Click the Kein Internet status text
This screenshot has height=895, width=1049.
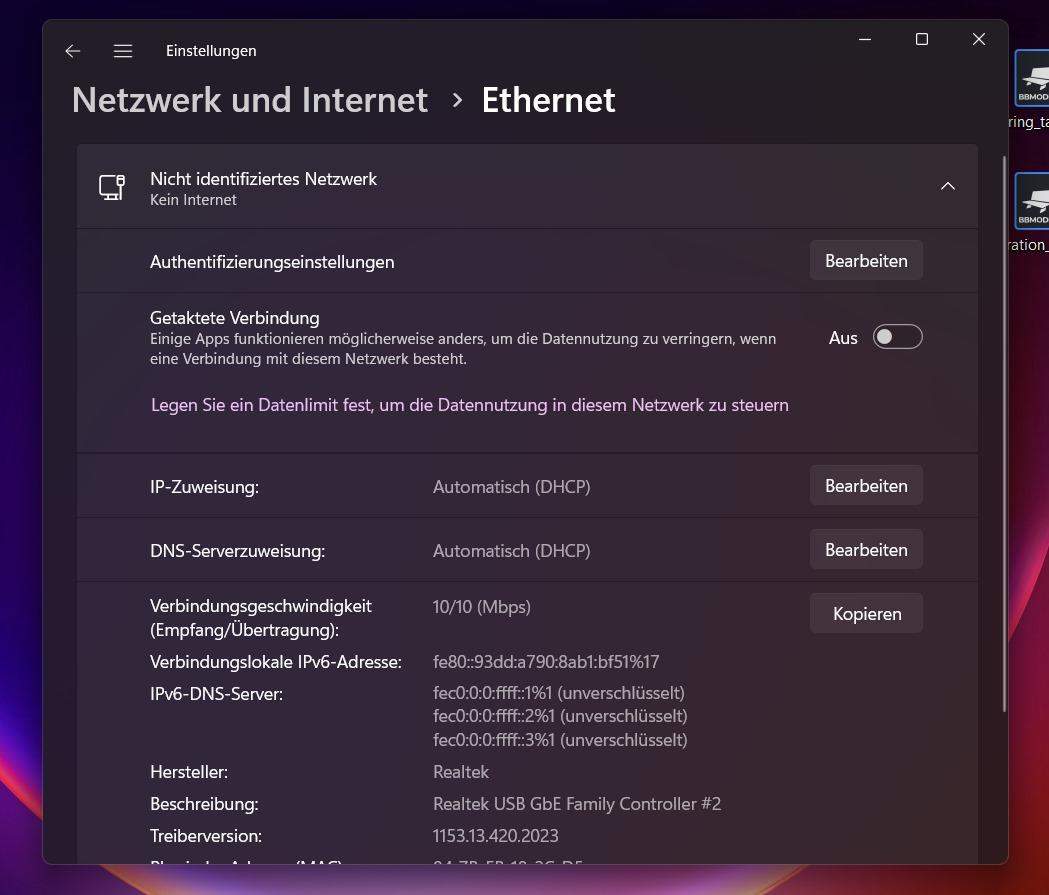click(193, 199)
